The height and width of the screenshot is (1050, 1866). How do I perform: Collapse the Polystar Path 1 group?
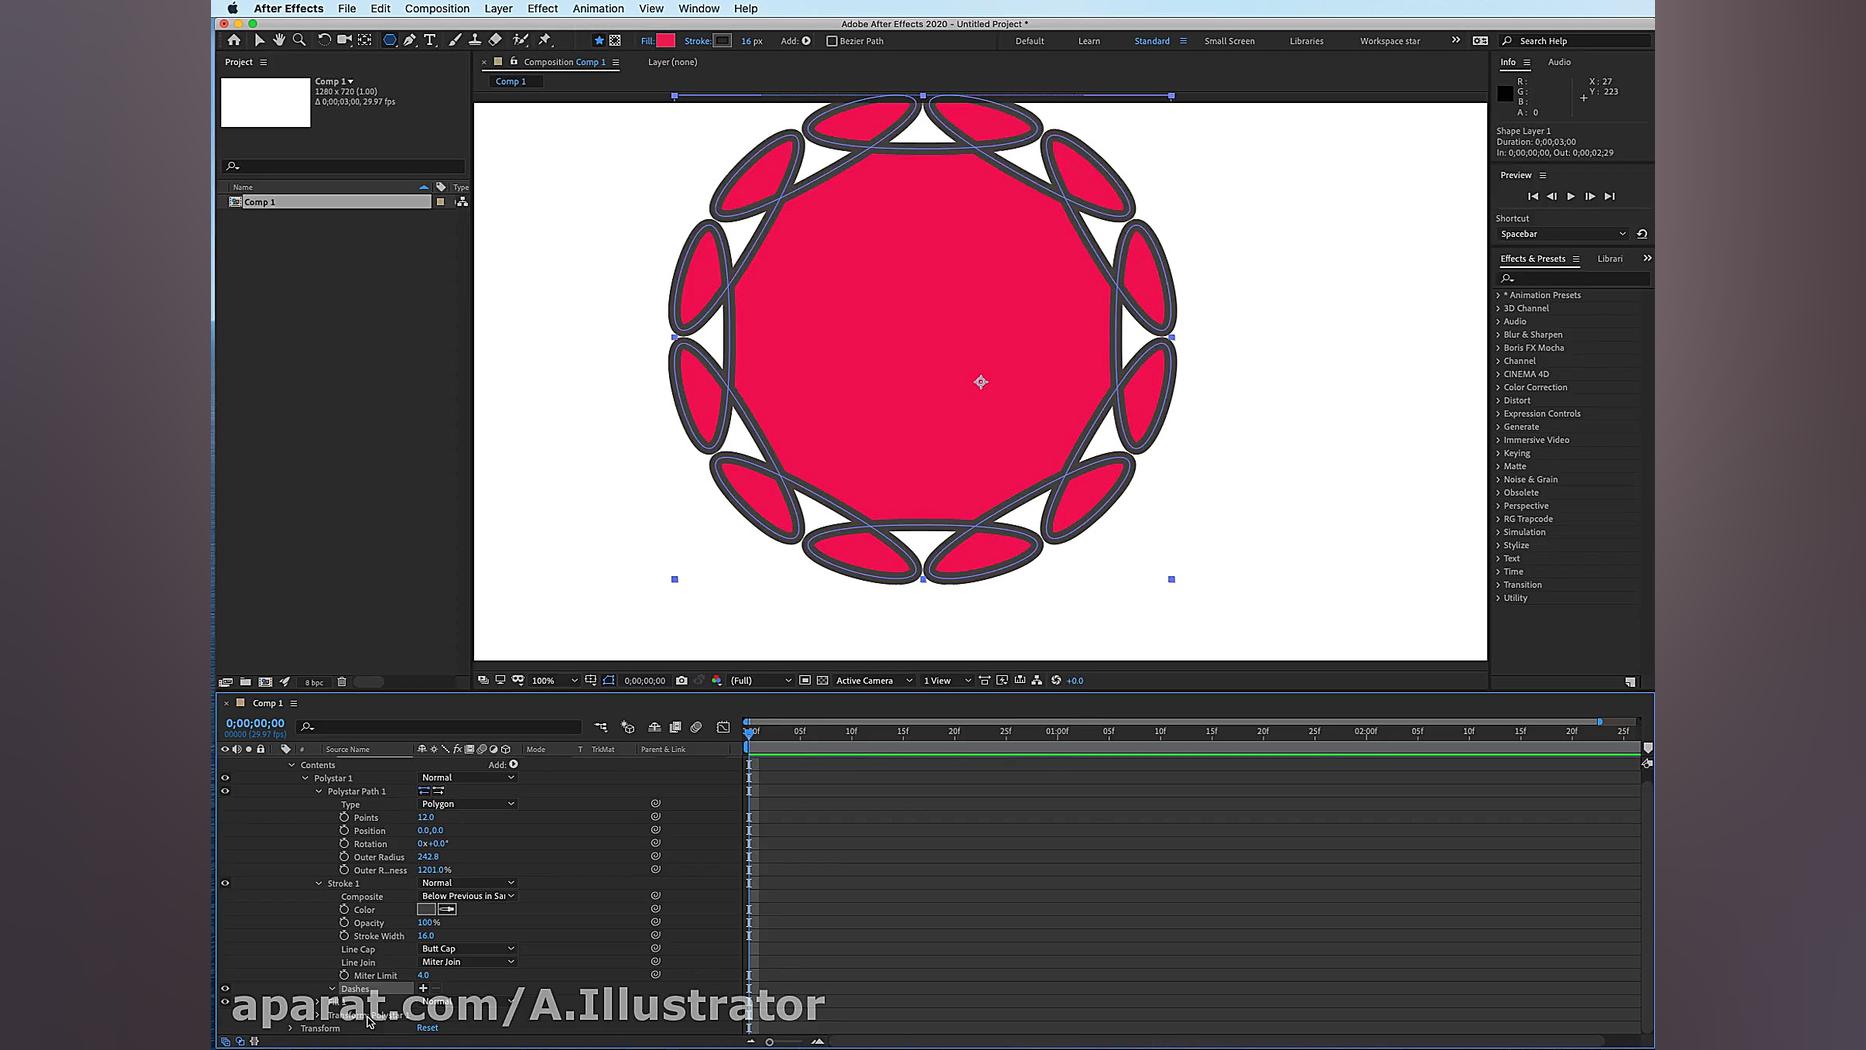[x=319, y=791]
